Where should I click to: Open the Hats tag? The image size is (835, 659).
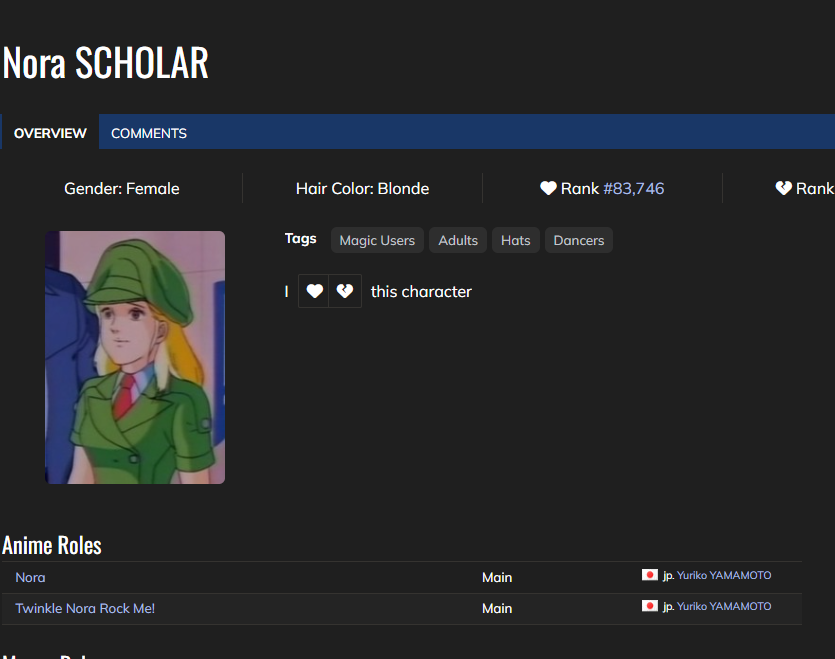click(516, 240)
